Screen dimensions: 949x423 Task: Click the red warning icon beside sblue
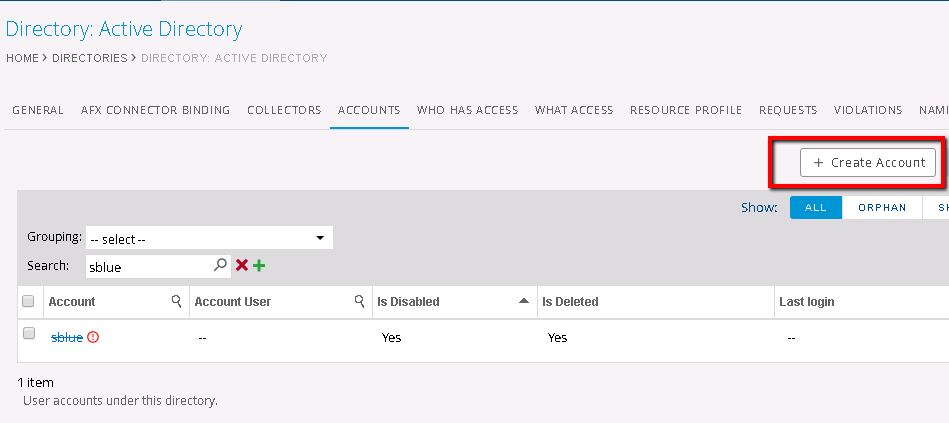[x=93, y=338]
